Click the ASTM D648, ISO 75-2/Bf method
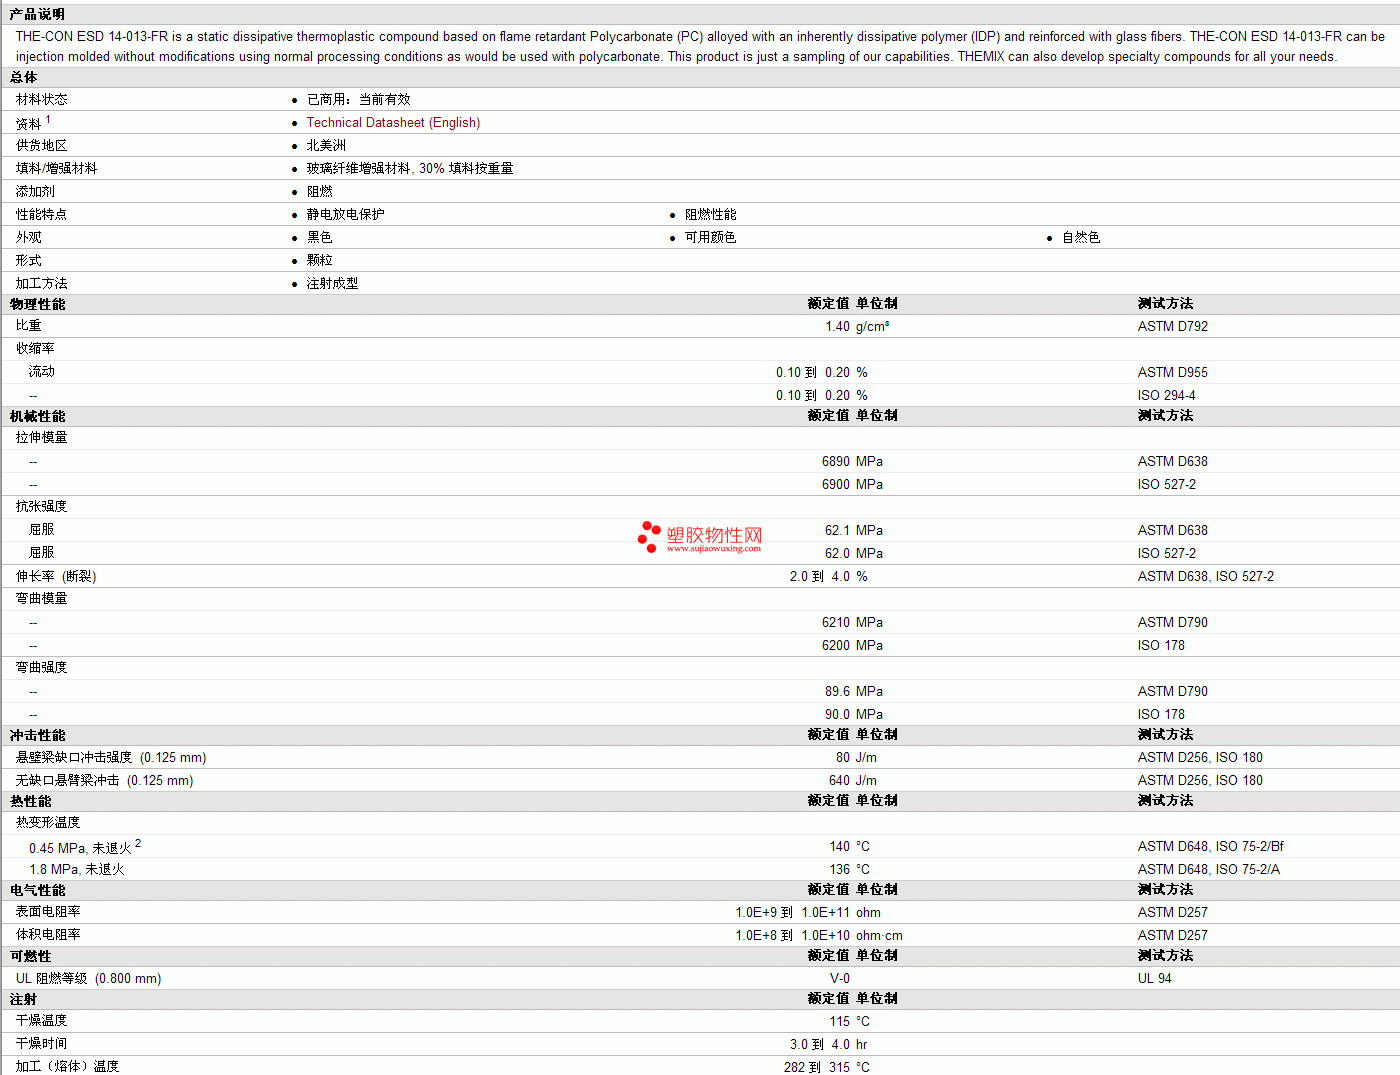 click(x=1211, y=846)
